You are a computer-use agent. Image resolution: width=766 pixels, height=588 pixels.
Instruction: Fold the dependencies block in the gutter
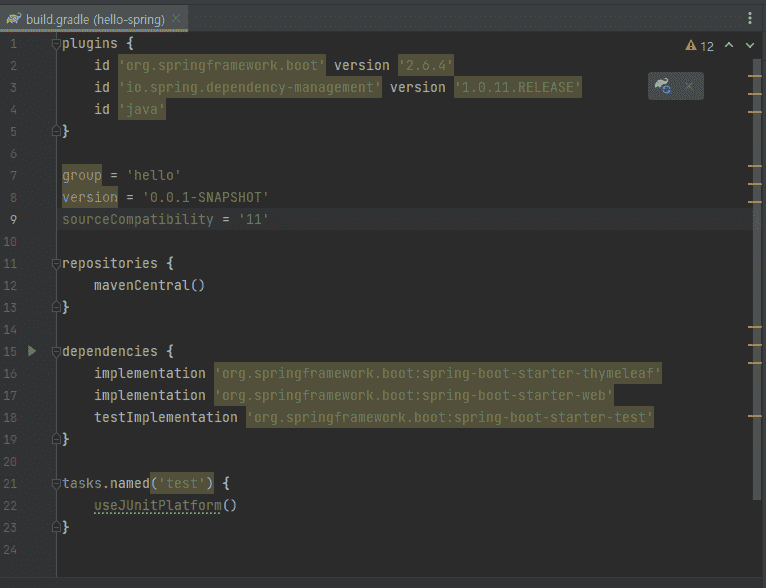56,352
